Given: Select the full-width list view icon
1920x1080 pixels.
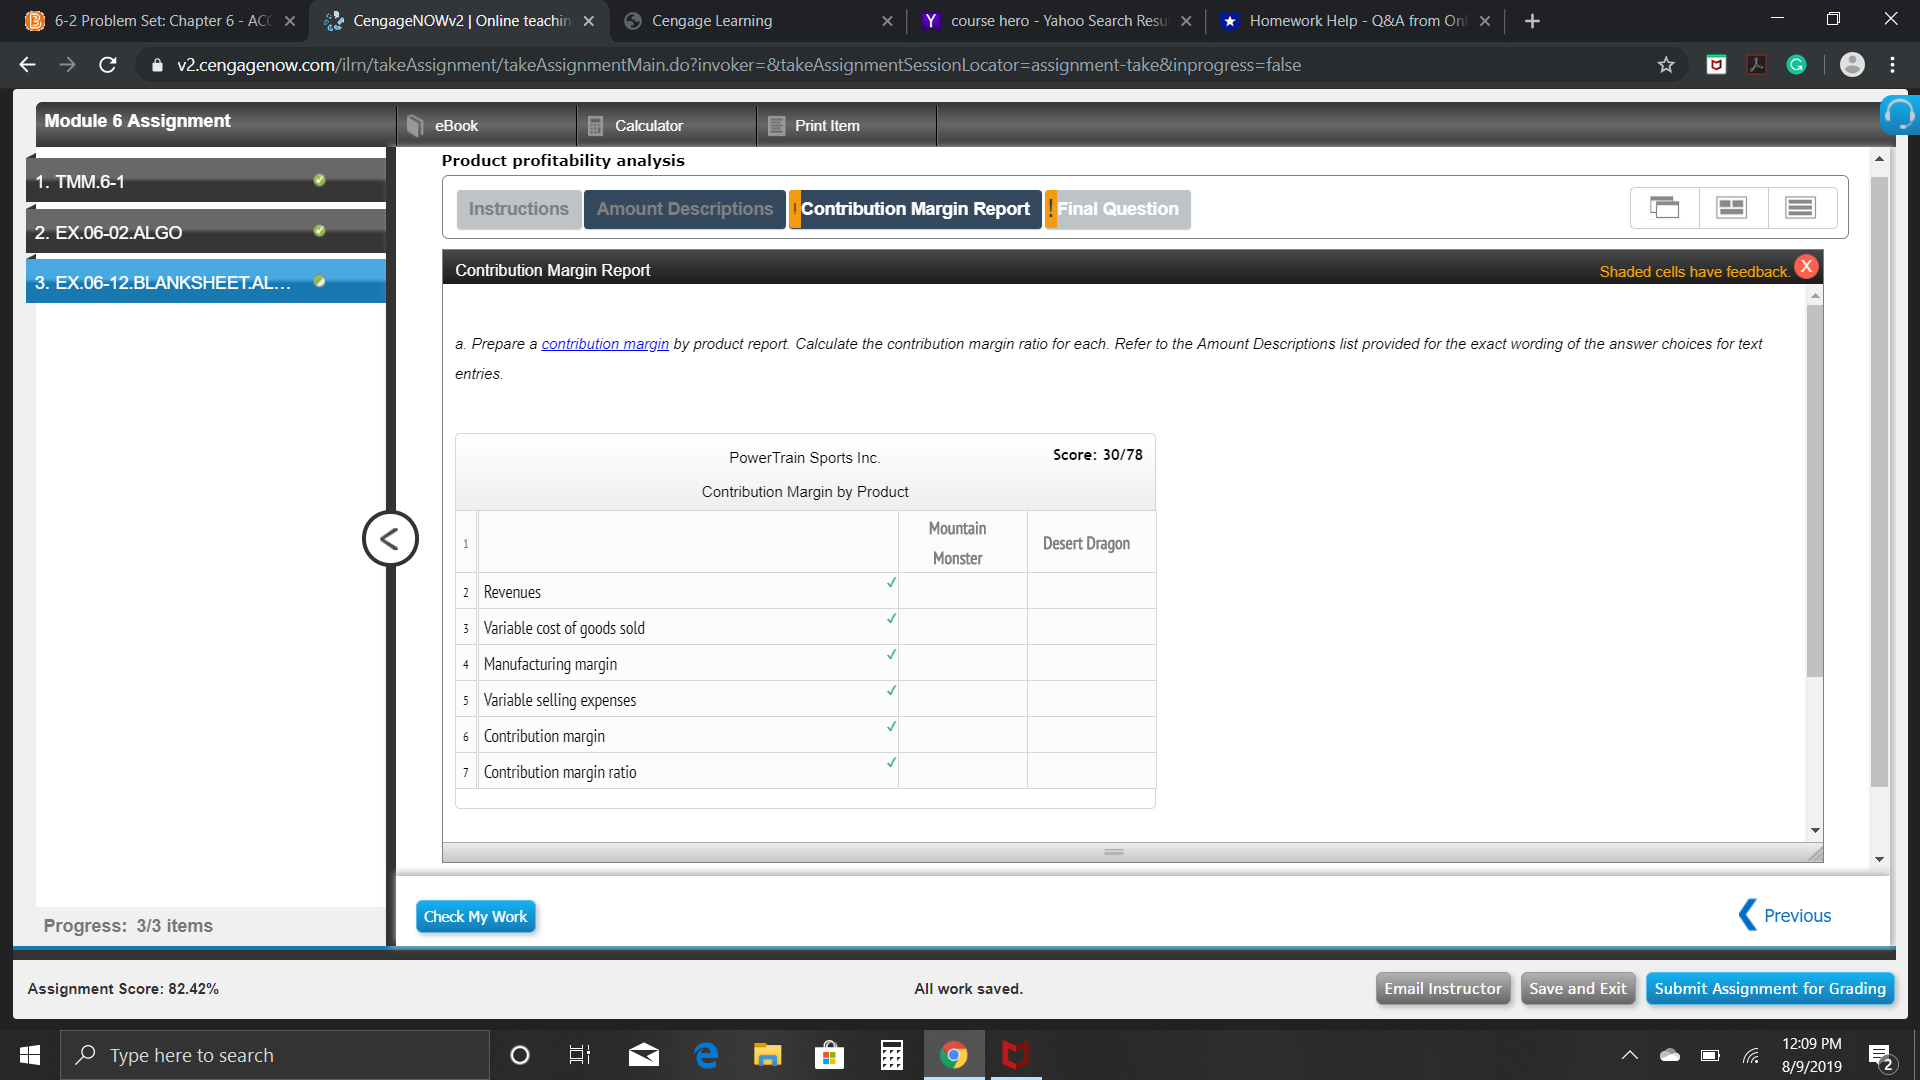Looking at the screenshot, I should click(x=1800, y=207).
